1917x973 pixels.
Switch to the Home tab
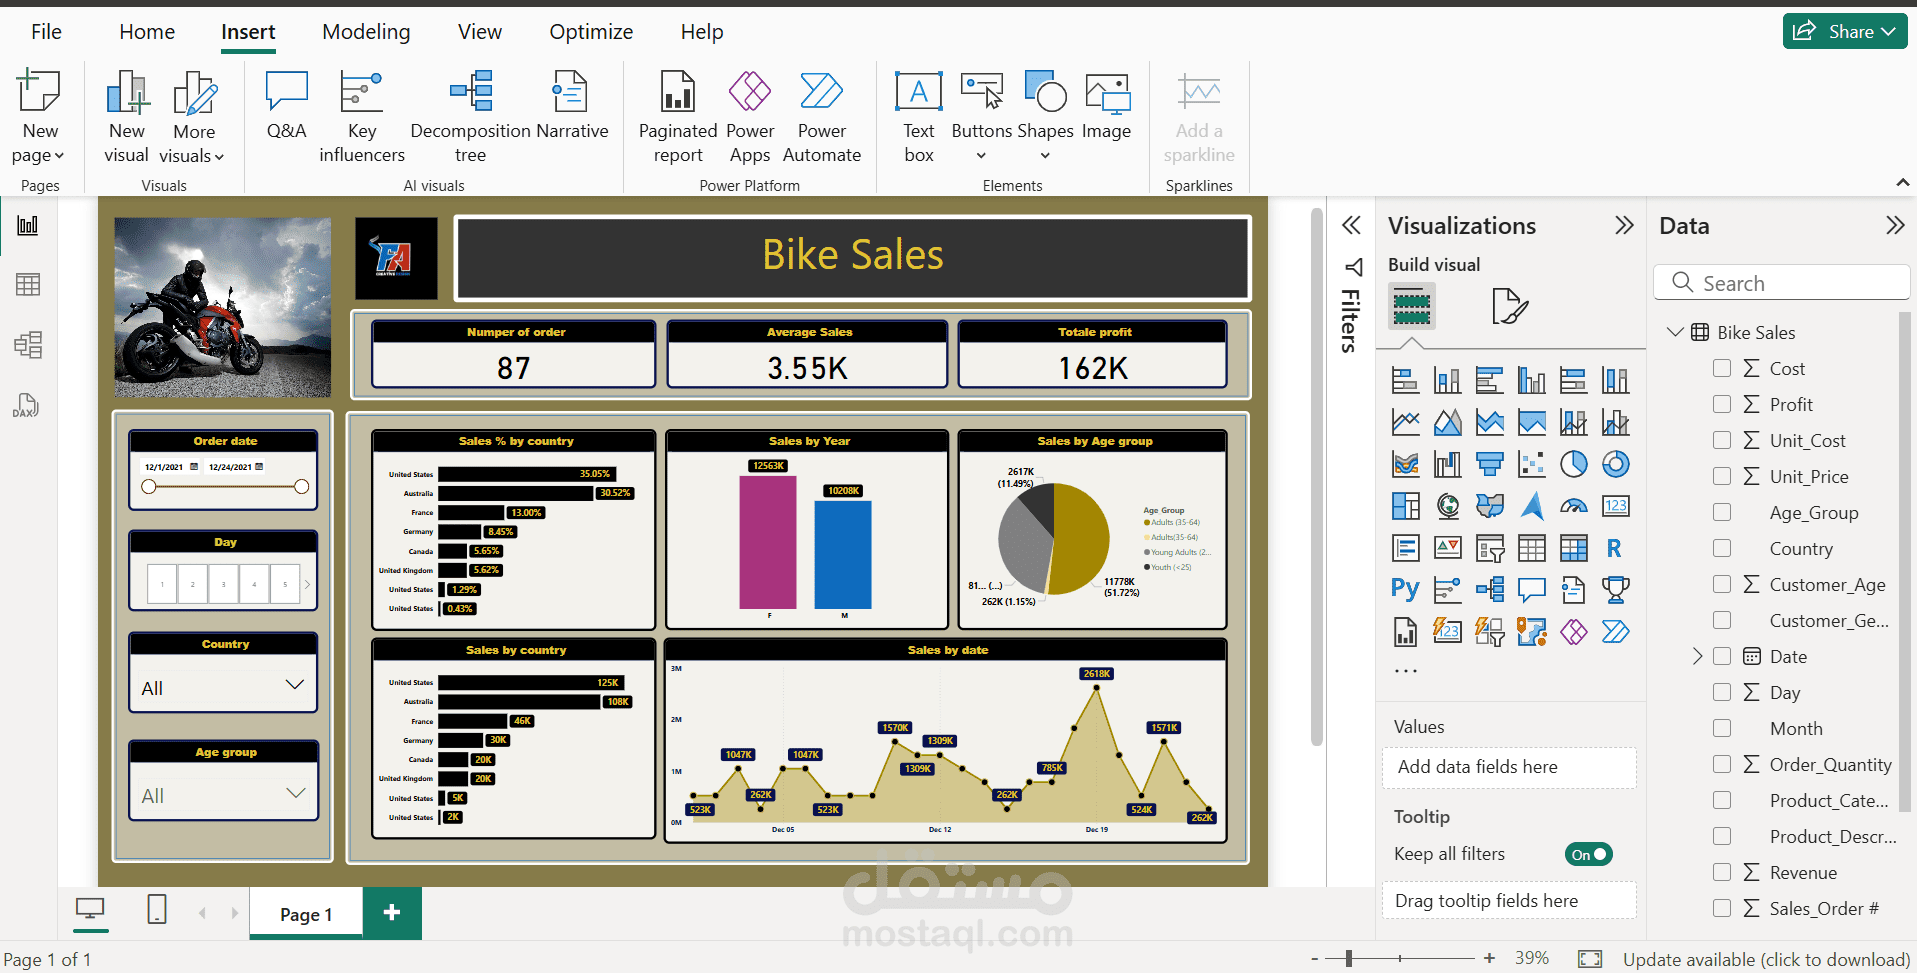pos(147,32)
